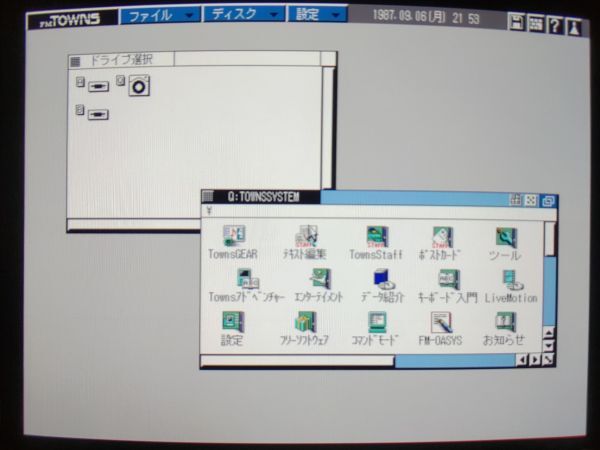Select the CD-ROM drive icon in ドライブ選択

139,86
